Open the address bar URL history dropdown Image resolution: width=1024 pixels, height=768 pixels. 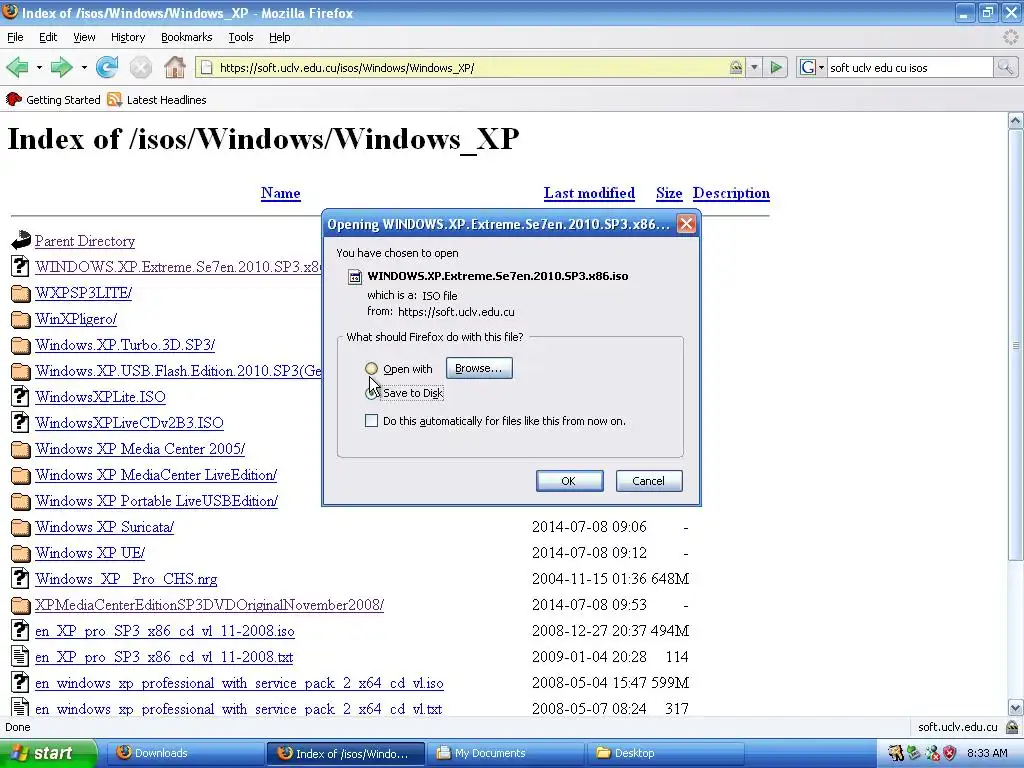click(x=754, y=67)
